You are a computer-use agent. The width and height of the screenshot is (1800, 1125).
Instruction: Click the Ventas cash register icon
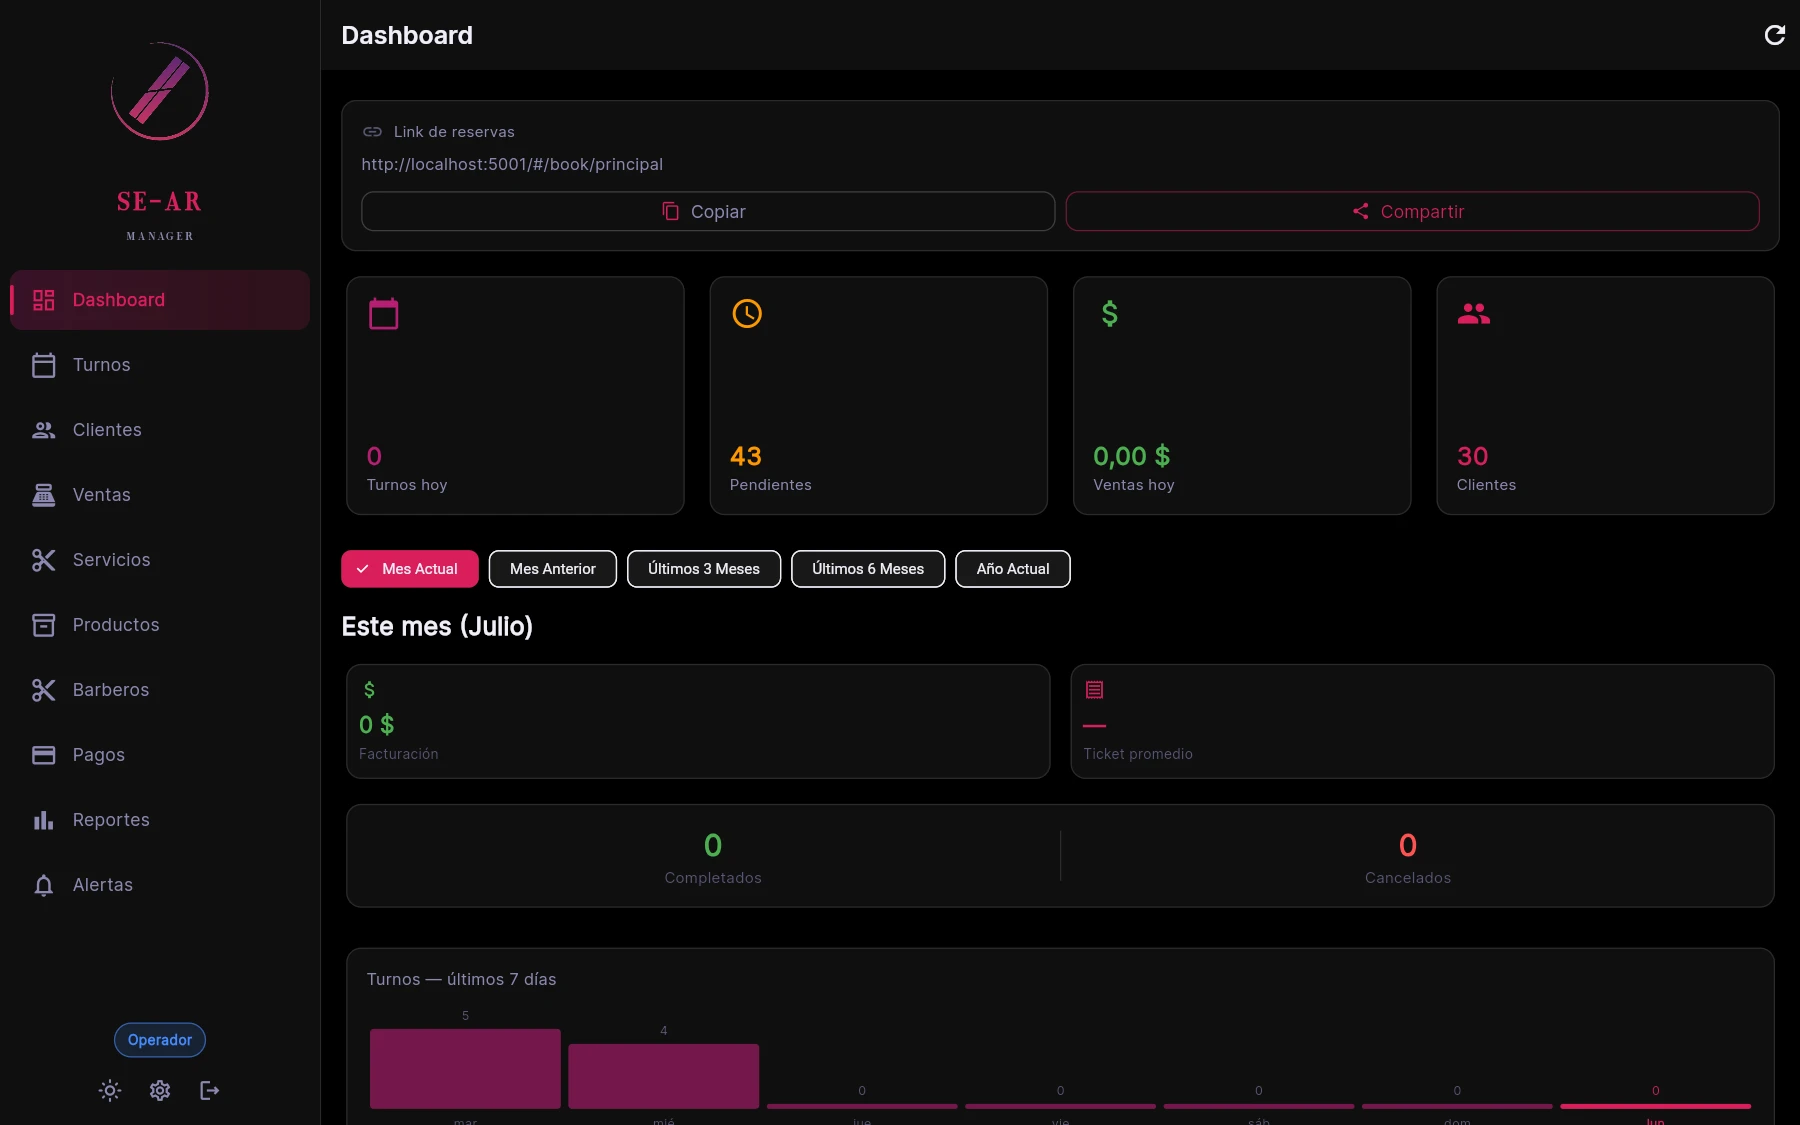pos(44,495)
